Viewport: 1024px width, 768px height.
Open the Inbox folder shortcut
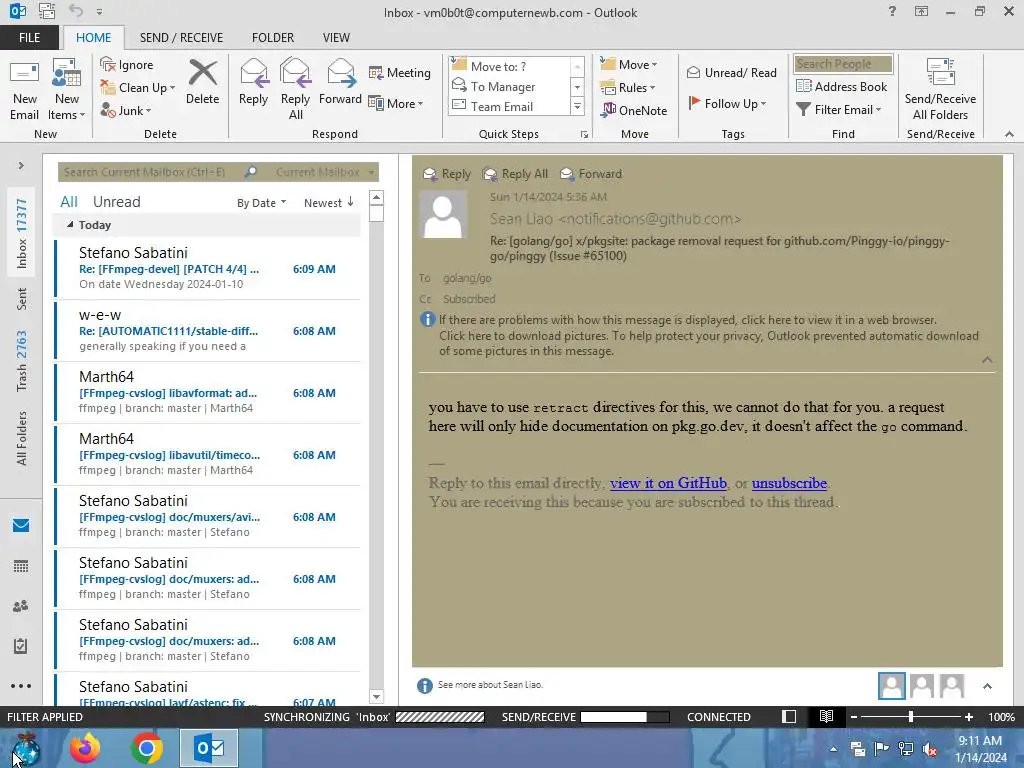(x=22, y=234)
